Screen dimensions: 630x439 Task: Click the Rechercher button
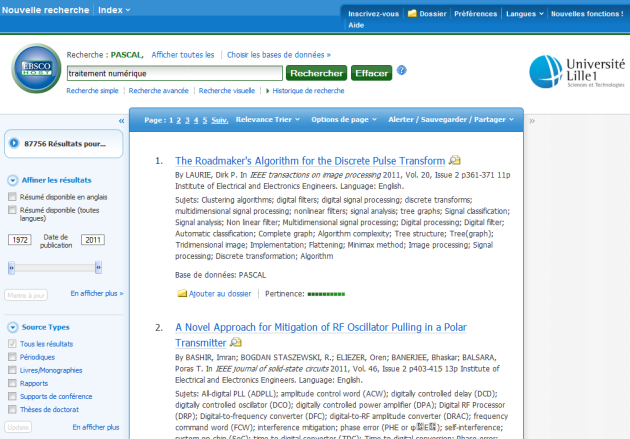click(x=316, y=73)
